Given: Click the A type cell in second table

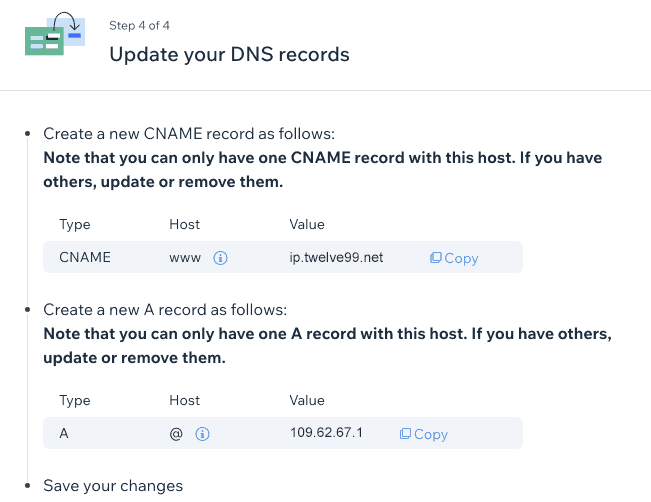Looking at the screenshot, I should point(64,433).
